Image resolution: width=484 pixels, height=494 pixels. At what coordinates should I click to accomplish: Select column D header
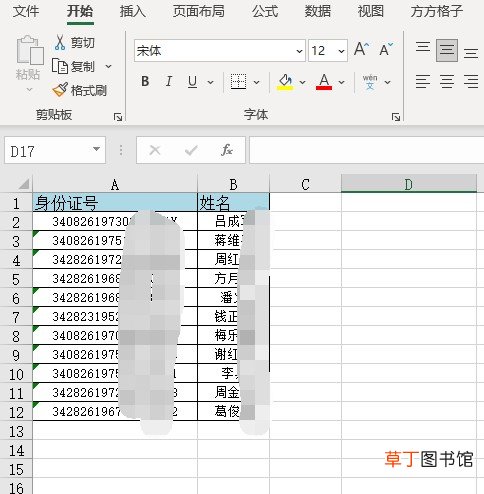coord(409,184)
